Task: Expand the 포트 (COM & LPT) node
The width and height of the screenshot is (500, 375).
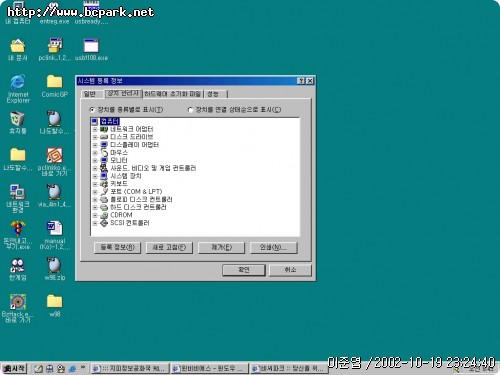Action: click(95, 192)
